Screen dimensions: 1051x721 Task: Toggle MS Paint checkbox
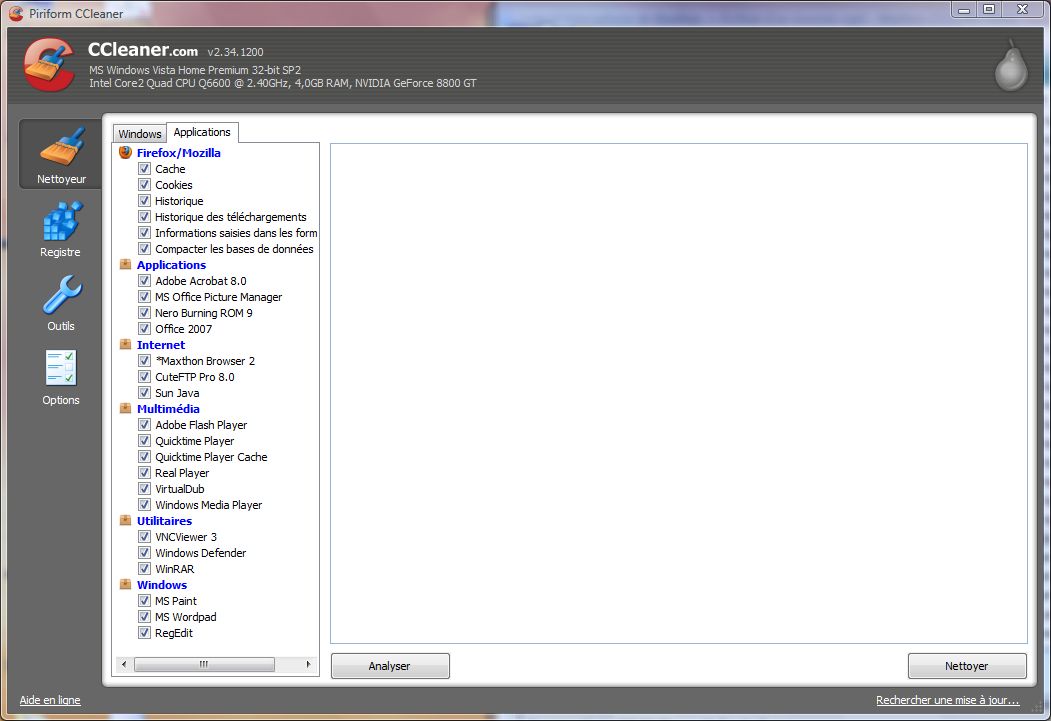[x=144, y=600]
